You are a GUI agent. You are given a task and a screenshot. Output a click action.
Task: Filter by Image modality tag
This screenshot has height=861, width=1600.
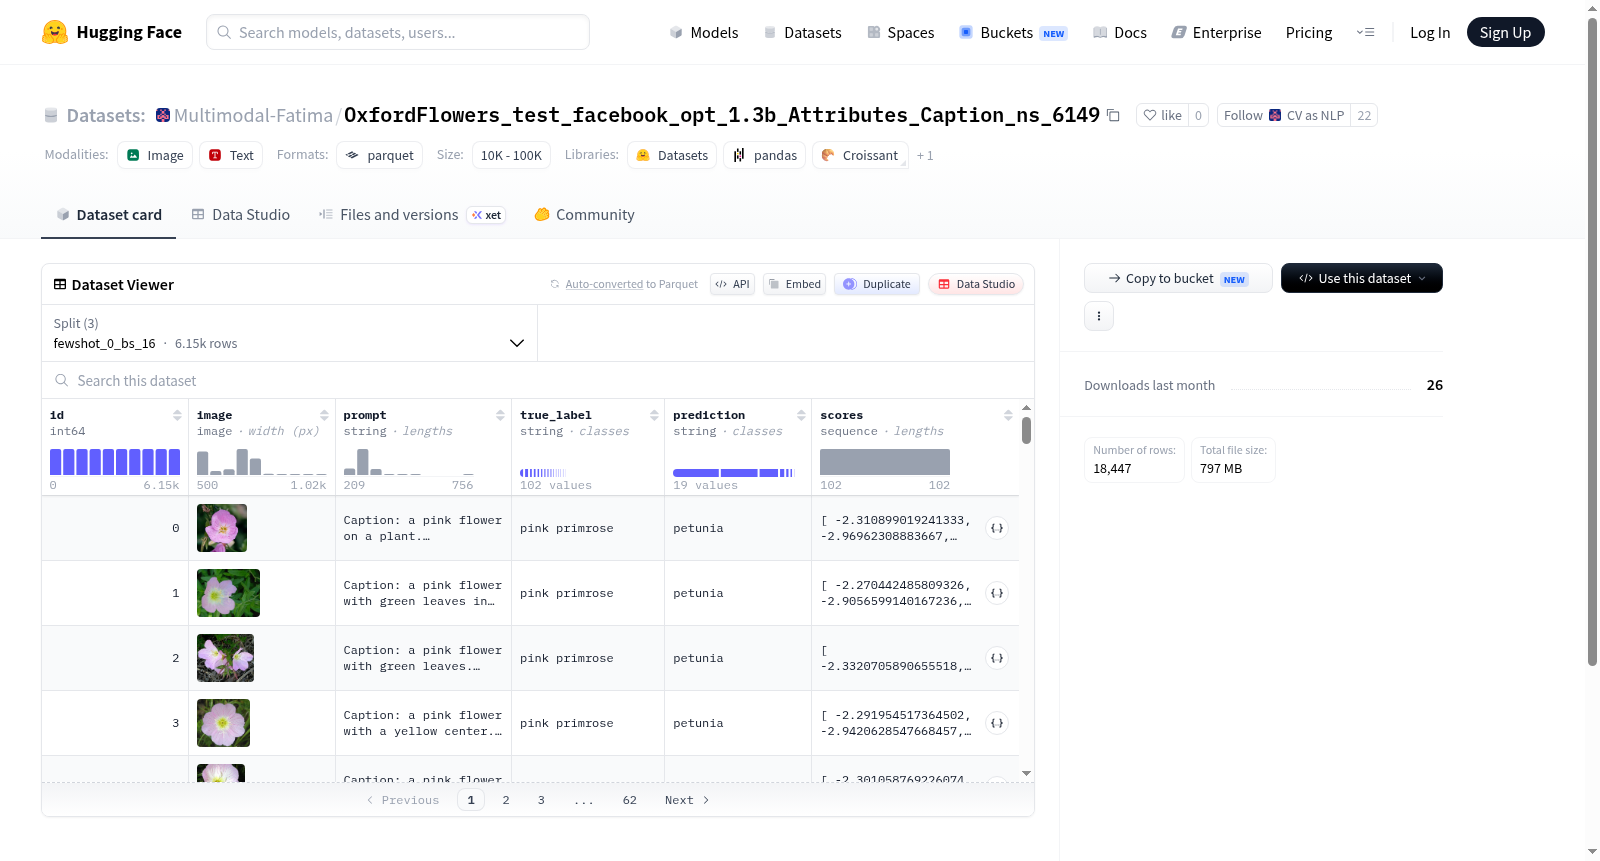pyautogui.click(x=155, y=155)
